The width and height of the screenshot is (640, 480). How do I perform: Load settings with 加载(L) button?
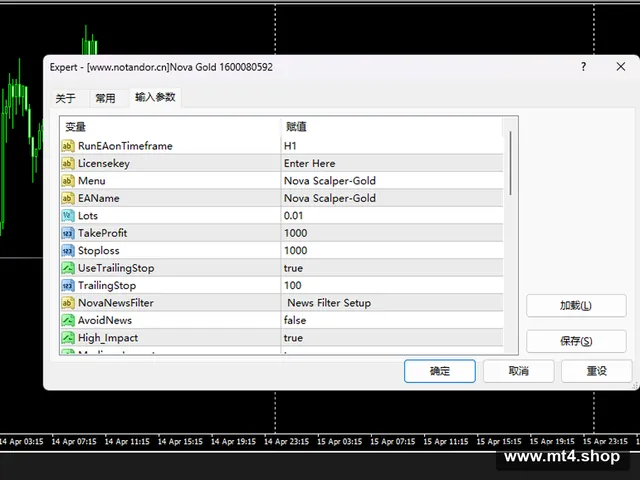coord(576,305)
